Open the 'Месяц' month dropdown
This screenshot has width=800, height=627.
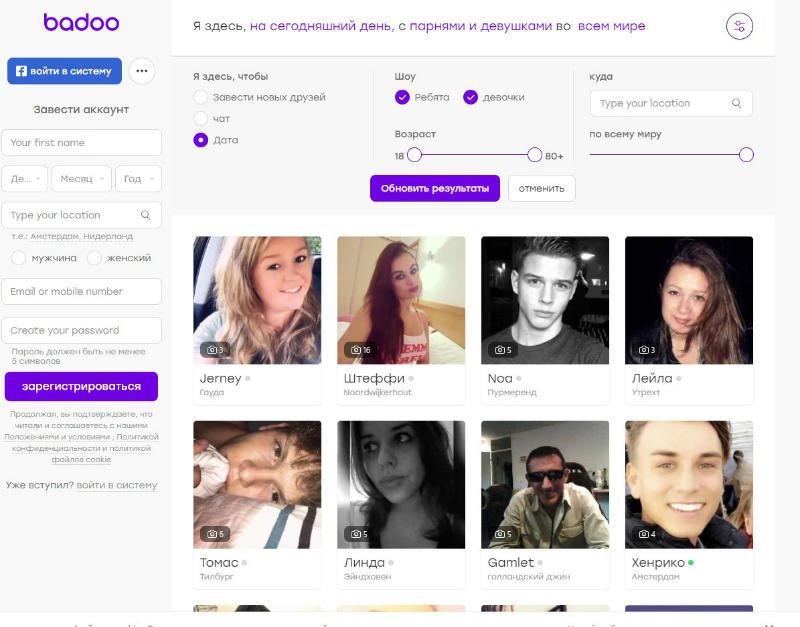coord(81,179)
